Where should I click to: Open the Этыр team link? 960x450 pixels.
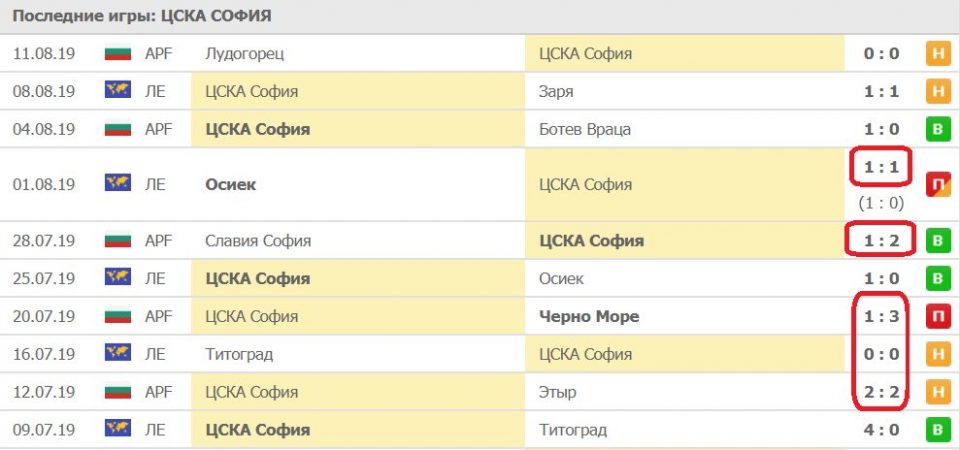[558, 392]
